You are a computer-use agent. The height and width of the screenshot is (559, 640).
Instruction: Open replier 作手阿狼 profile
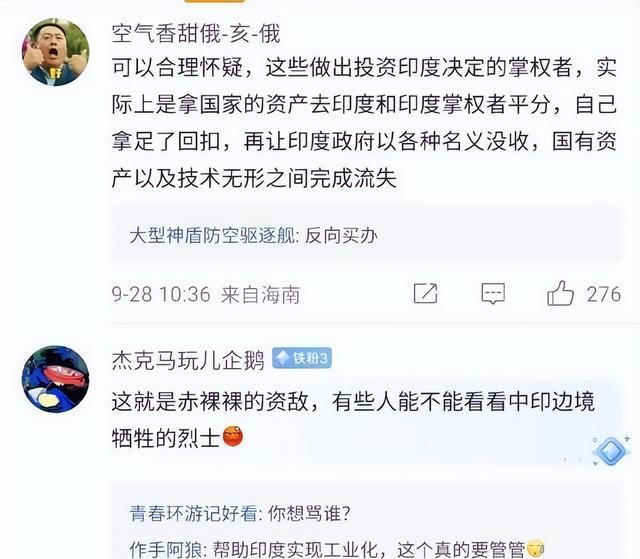pos(166,549)
